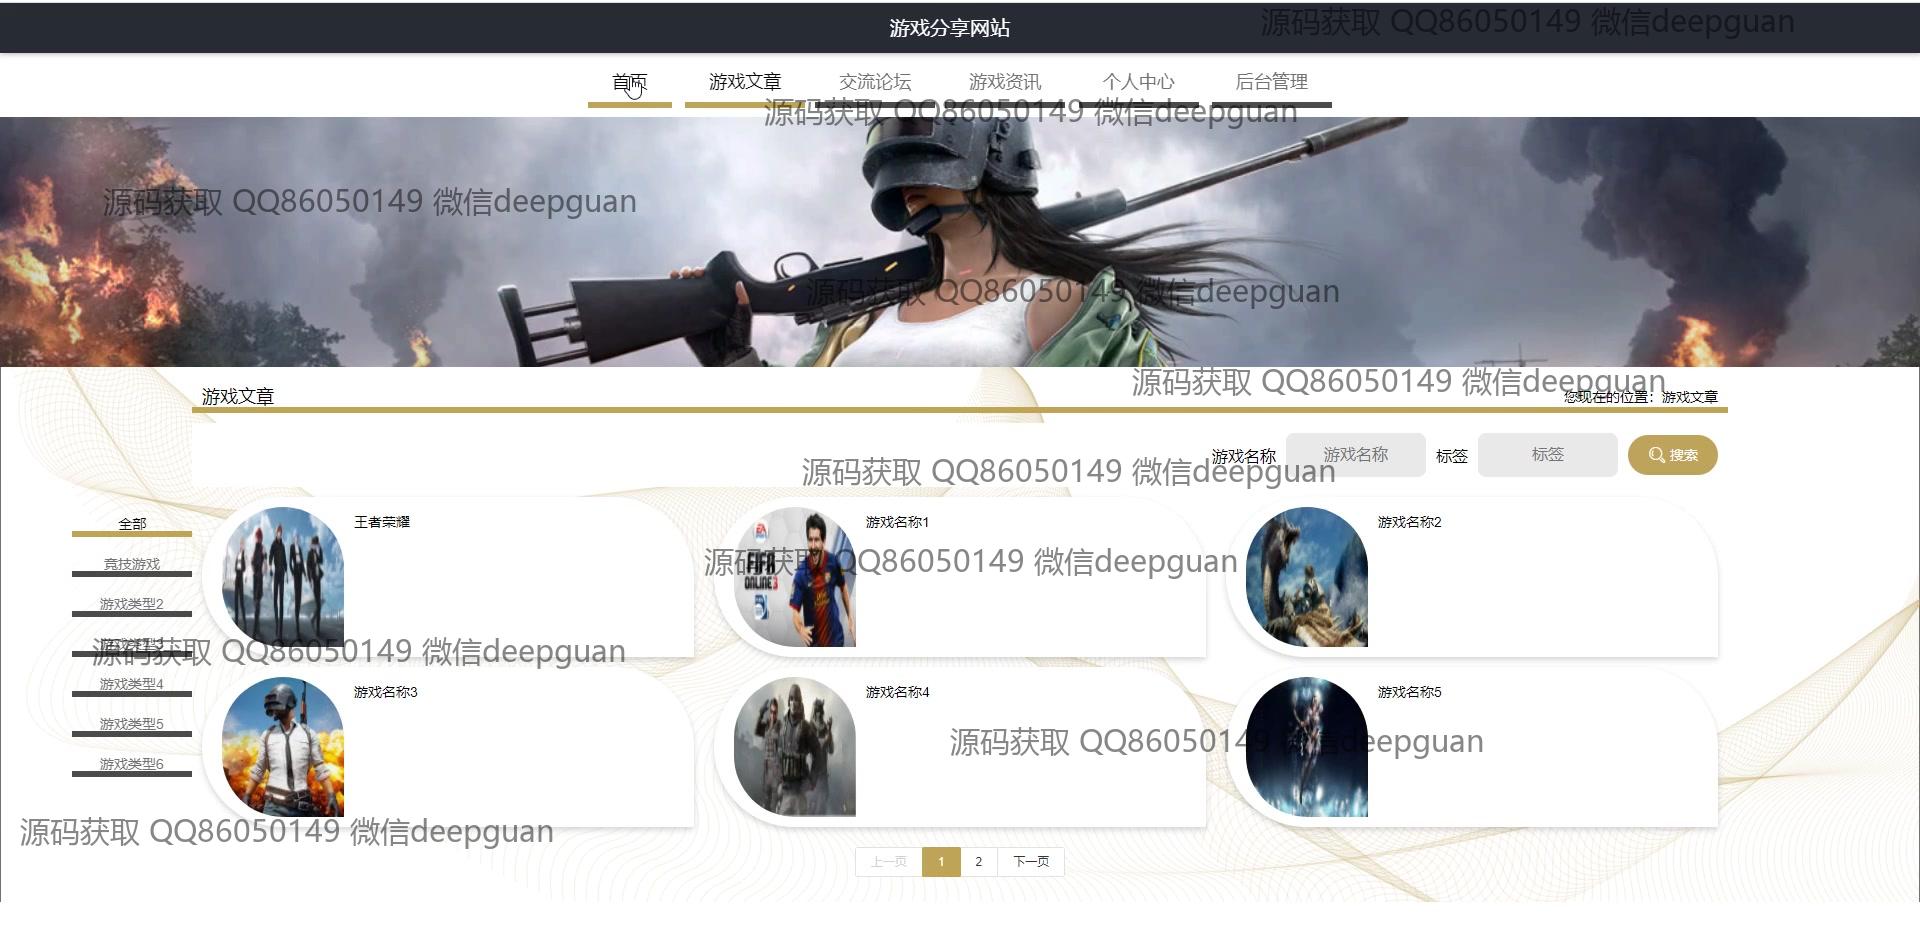This screenshot has width=1920, height=938.
Task: Click the 游戏名称3 PUBG character image
Action: (x=283, y=747)
